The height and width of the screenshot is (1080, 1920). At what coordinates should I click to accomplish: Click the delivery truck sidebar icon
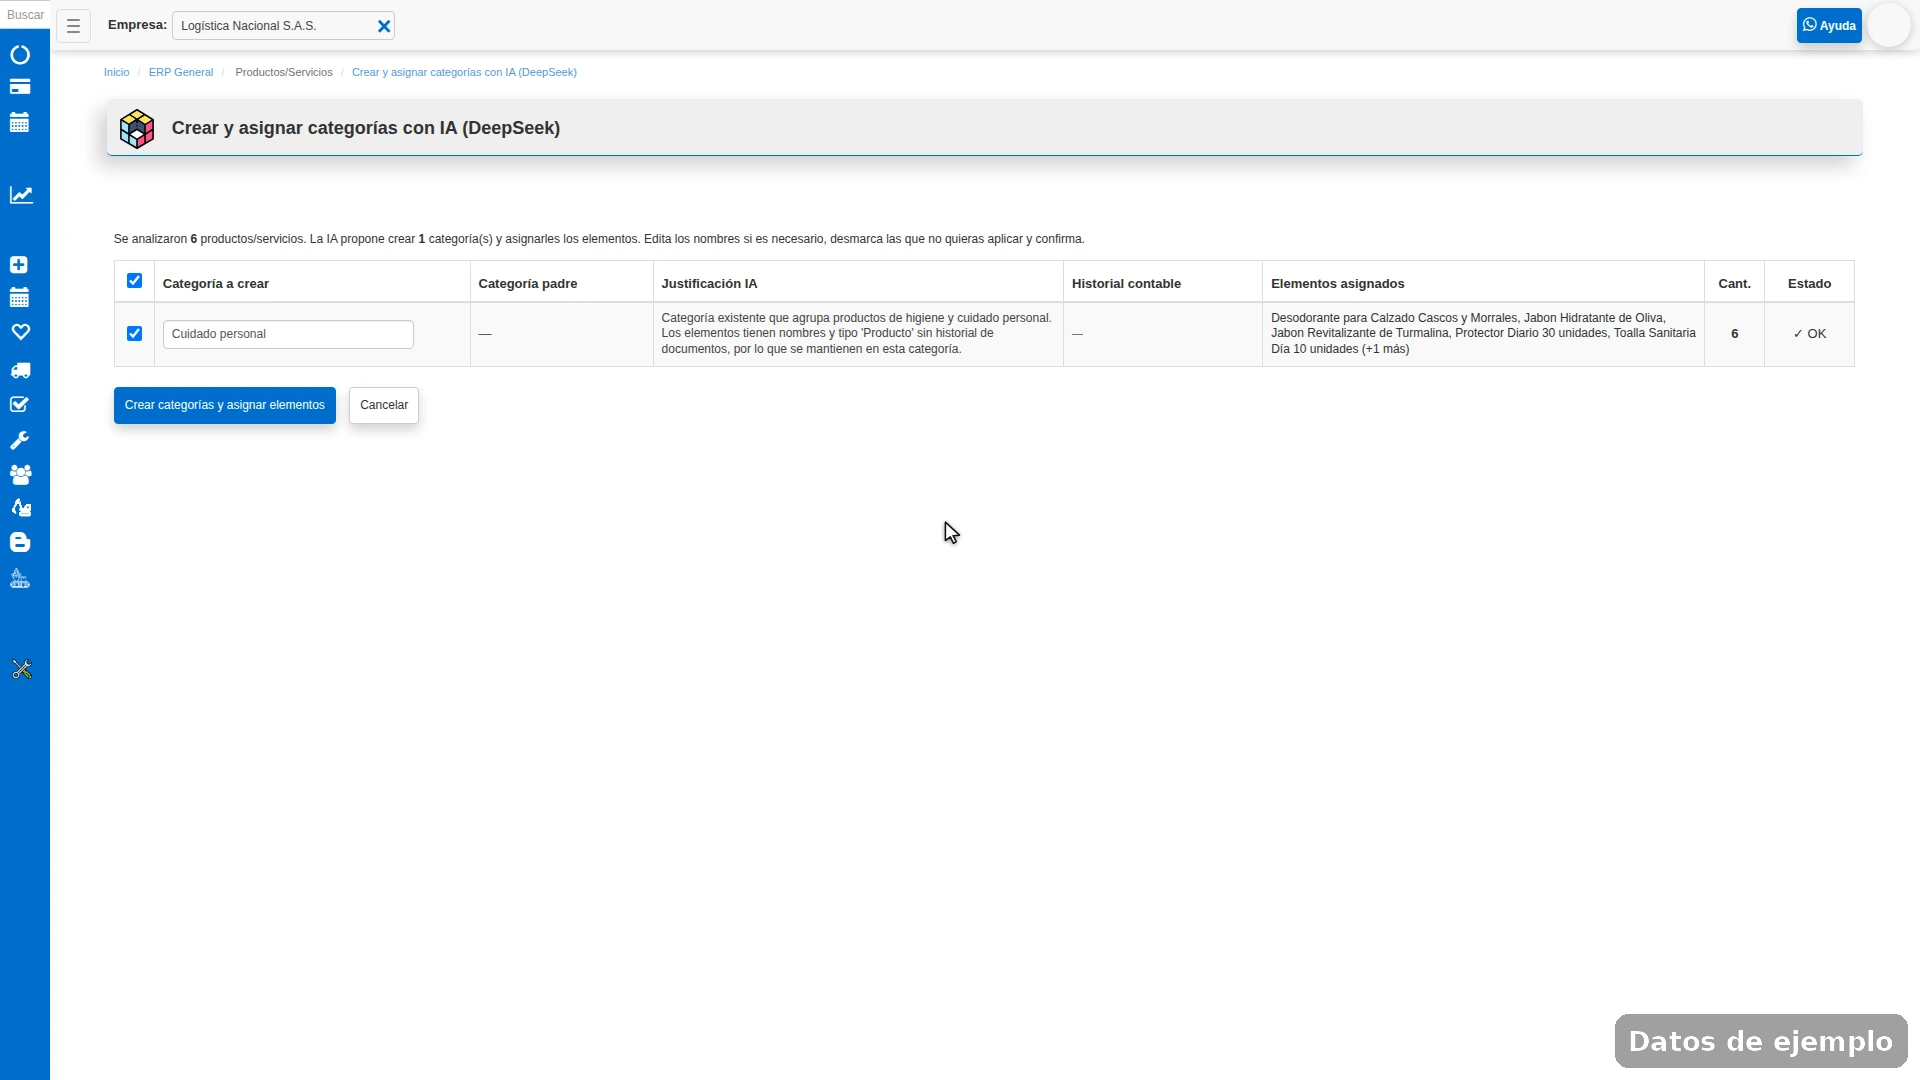[20, 371]
